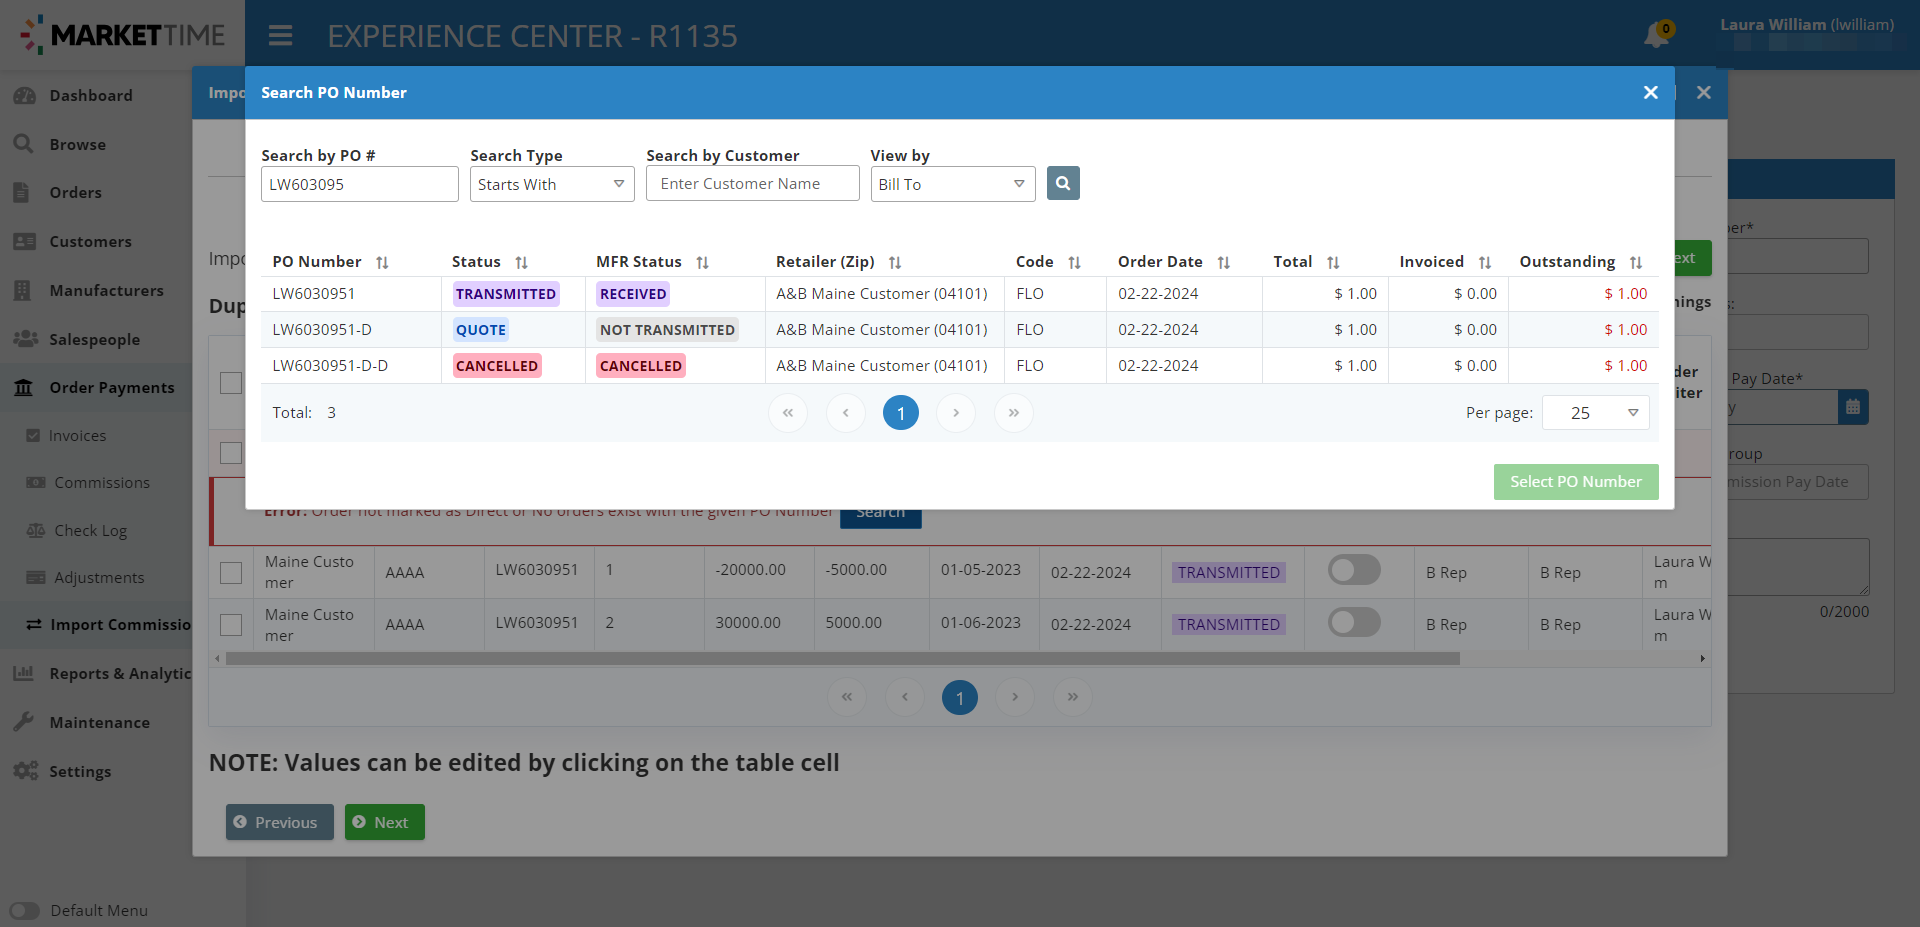
Task: Click the hamburger menu icon
Action: (280, 36)
